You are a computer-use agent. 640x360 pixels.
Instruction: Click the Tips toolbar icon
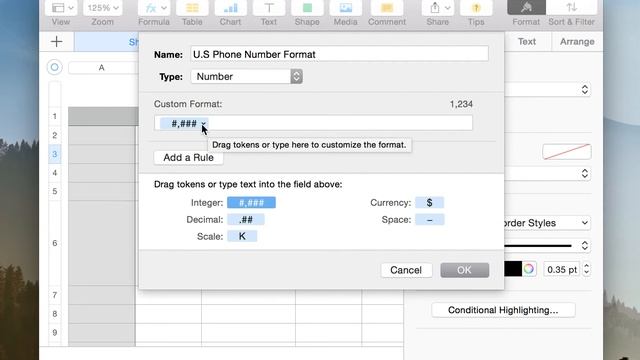(476, 8)
